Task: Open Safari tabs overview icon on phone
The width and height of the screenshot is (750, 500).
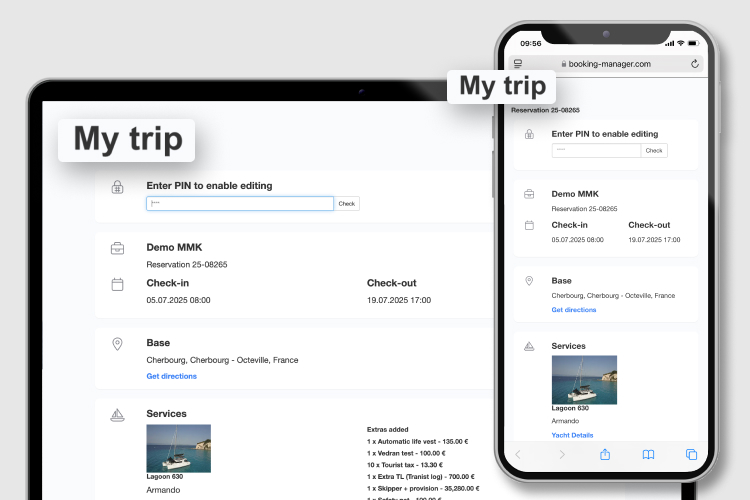Action: pos(691,454)
